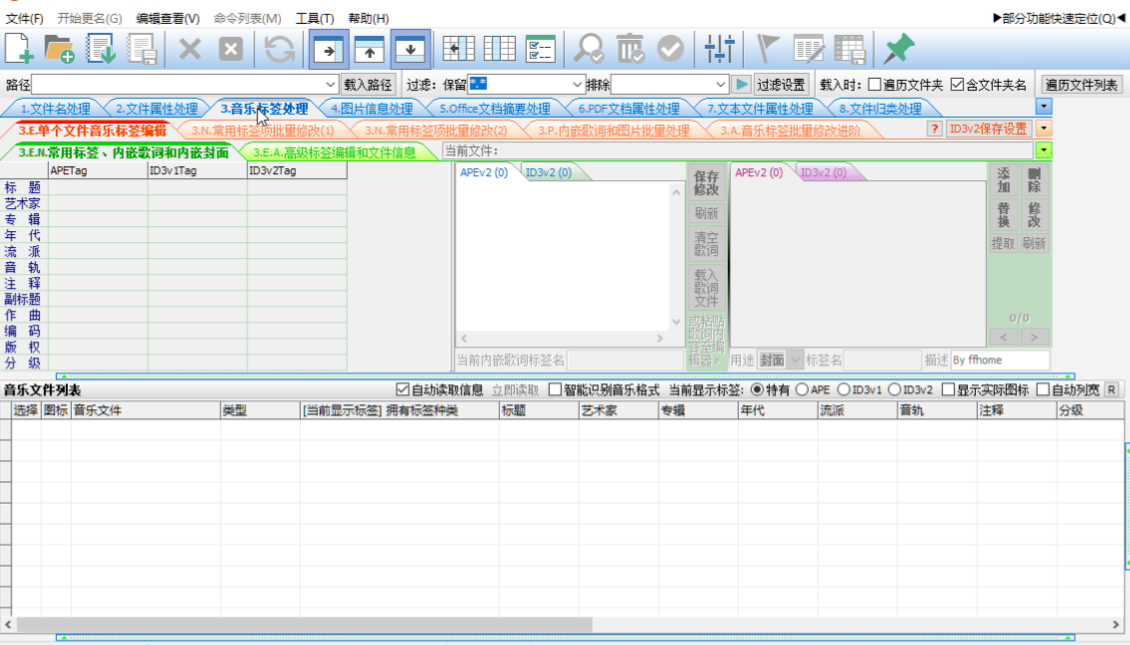
Task: Click the checklist view icon
Action: (x=540, y=49)
